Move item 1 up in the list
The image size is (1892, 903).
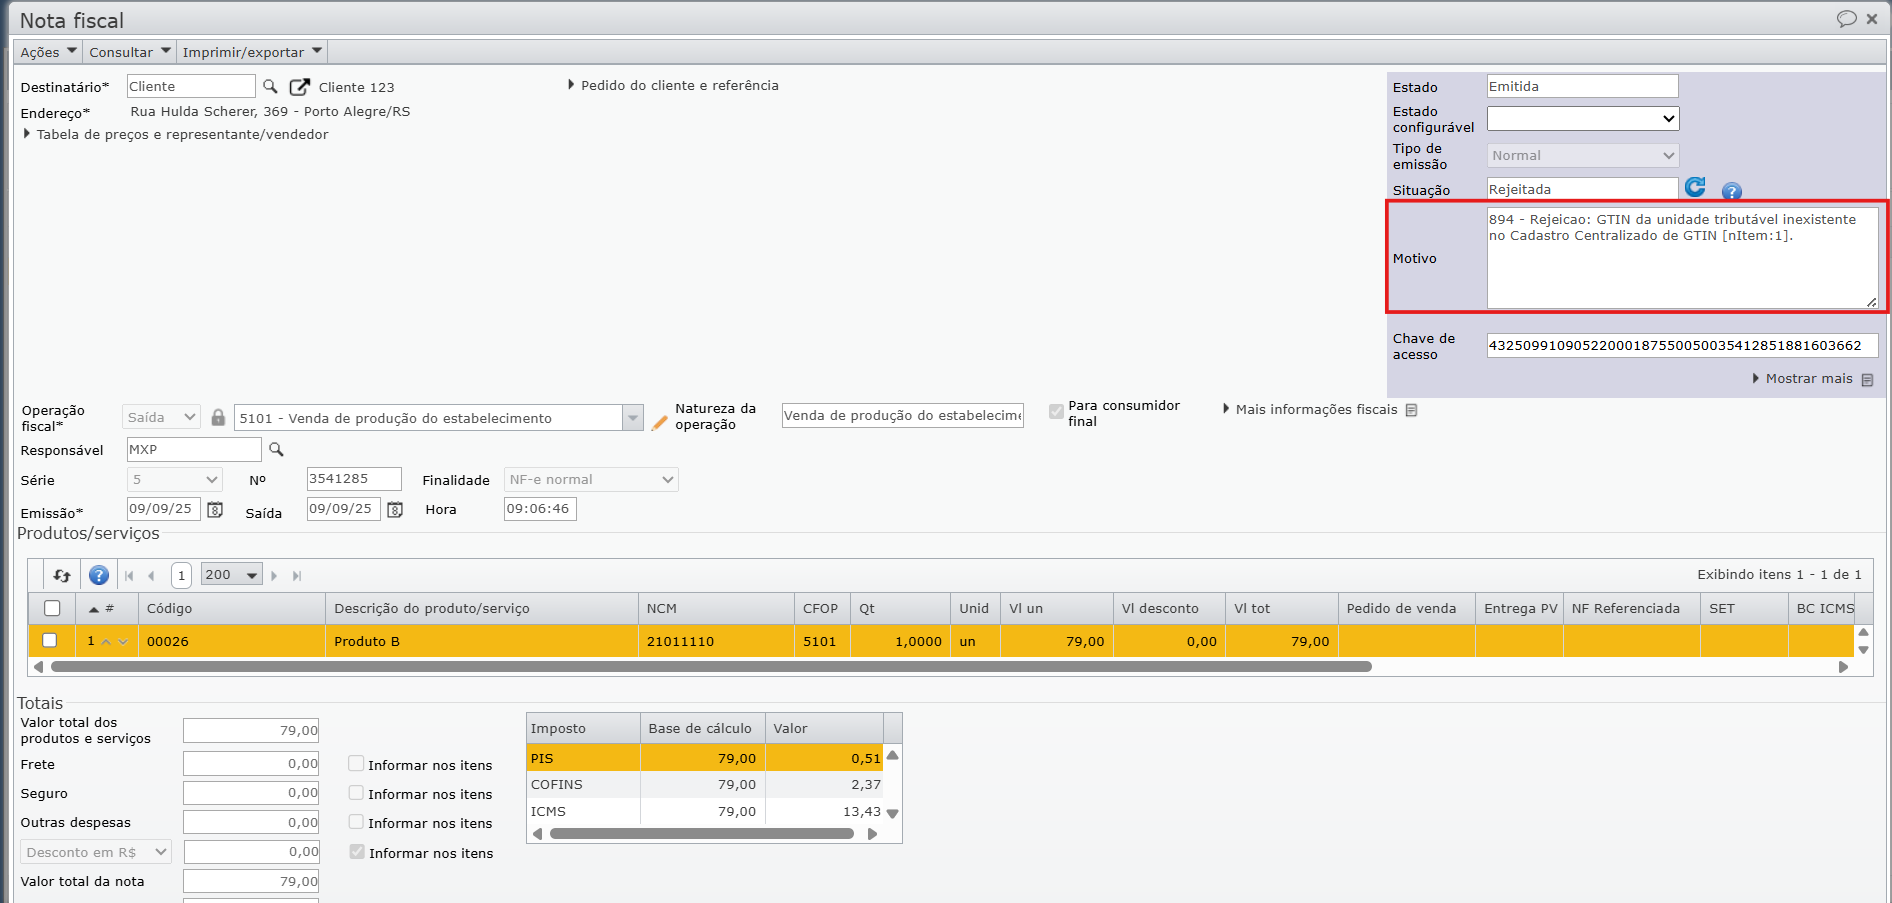click(106, 642)
